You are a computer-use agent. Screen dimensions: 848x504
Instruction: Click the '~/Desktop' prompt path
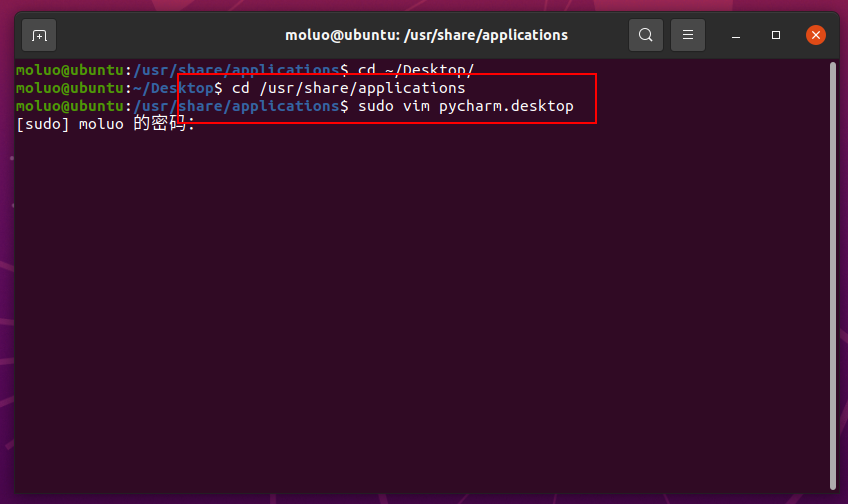pyautogui.click(x=173, y=88)
